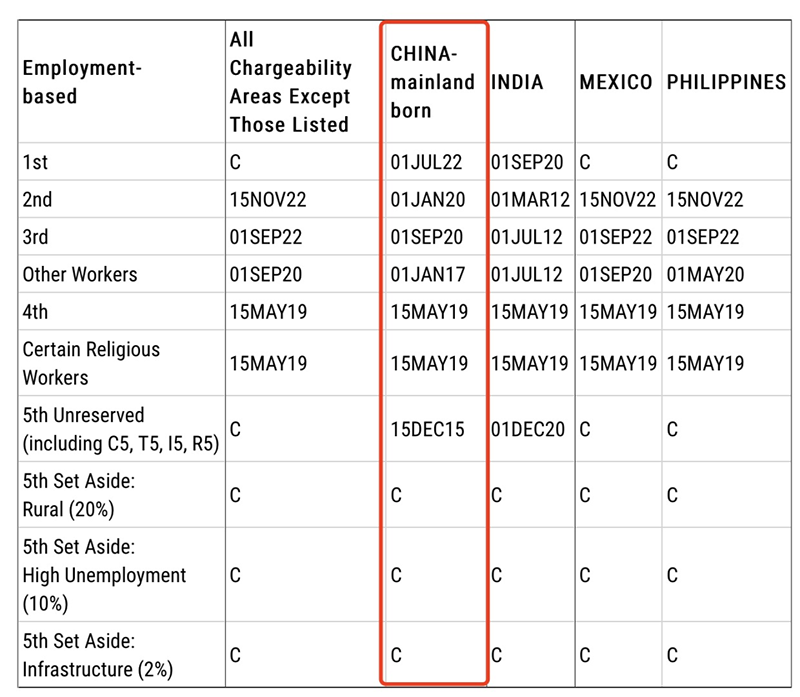Click 01SEP22 in All Chargeability 3rd row

[x=266, y=237]
